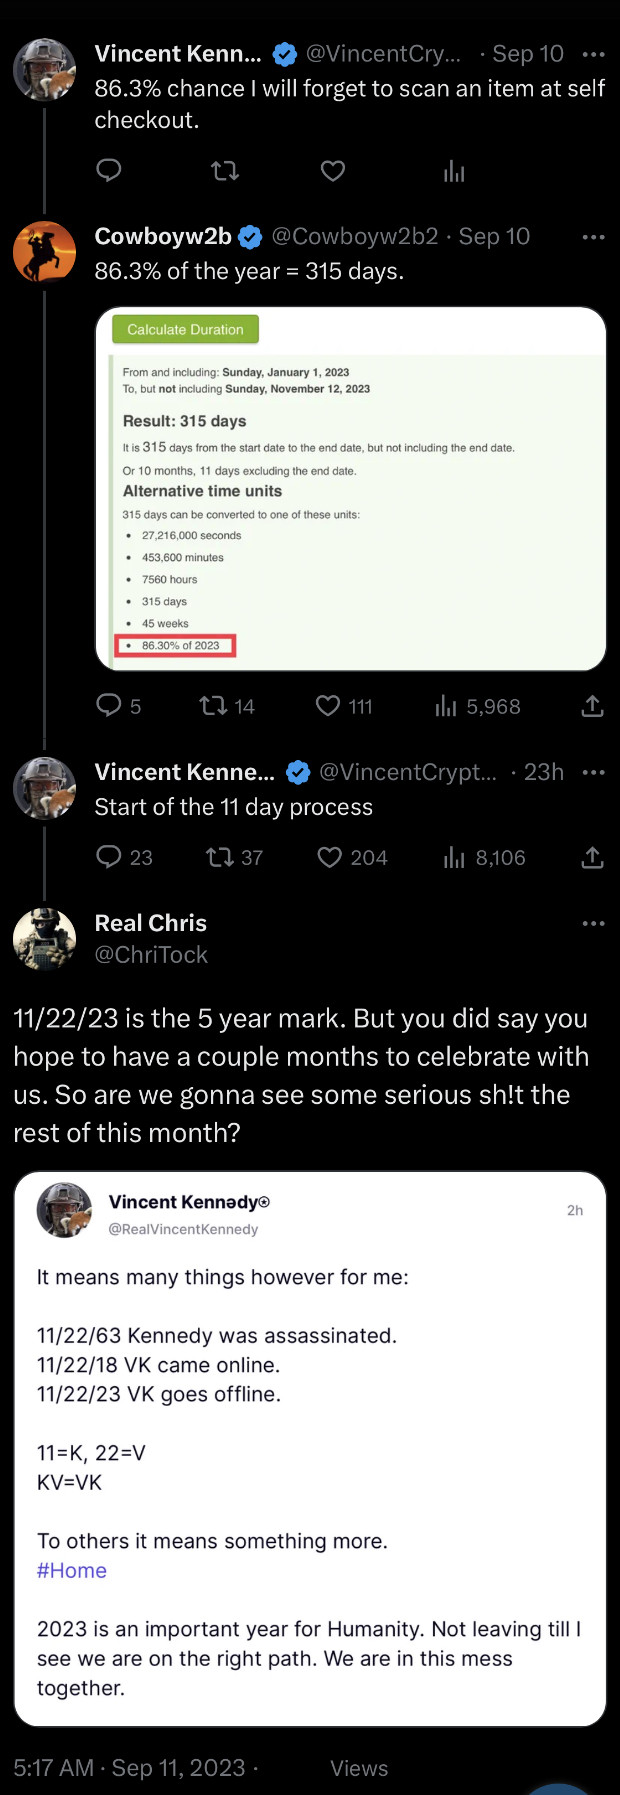The width and height of the screenshot is (620, 1795).
Task: Like the 'Start of the 11 day process' tweet
Action: pos(330,857)
